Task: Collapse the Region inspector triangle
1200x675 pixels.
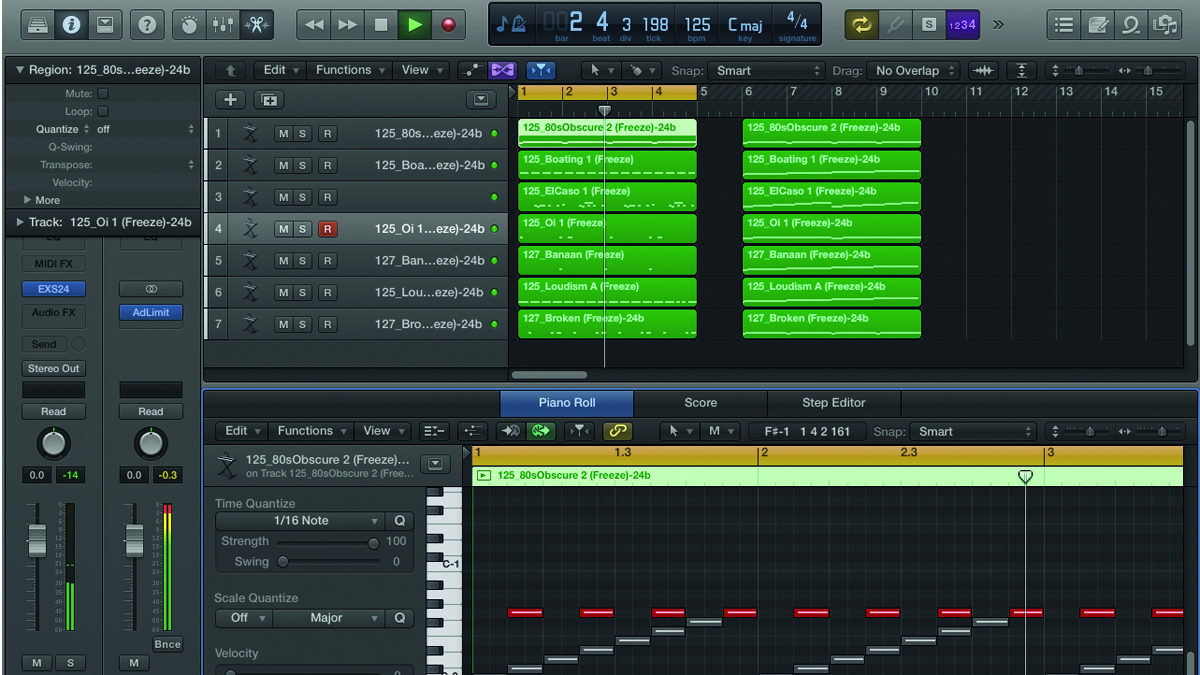Action: 20,70
